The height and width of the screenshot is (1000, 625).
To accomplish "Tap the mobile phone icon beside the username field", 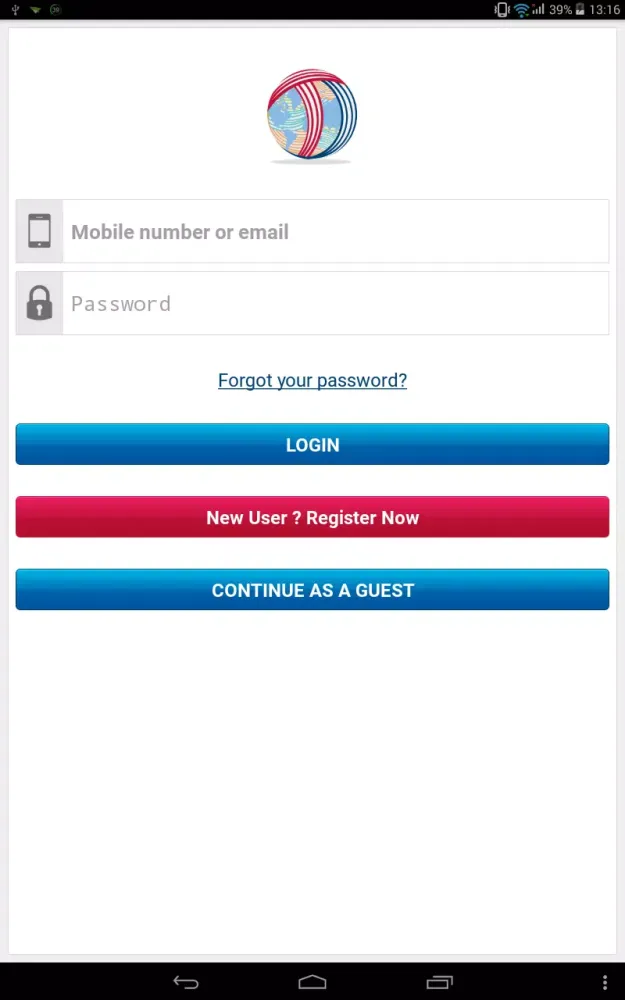I will pos(39,231).
